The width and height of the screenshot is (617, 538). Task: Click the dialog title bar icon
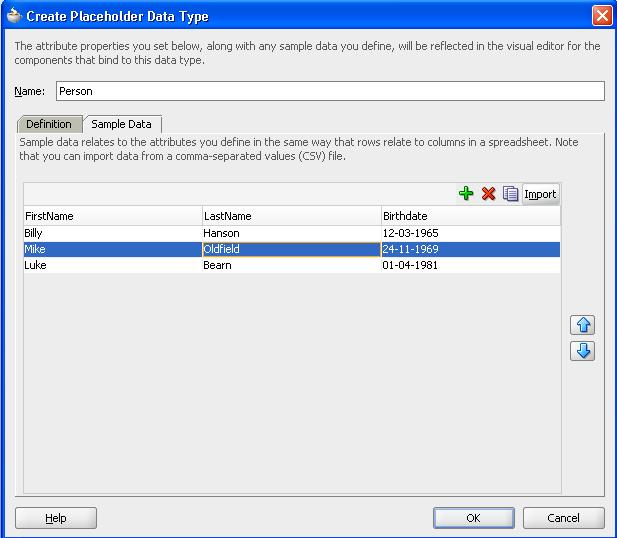[x=13, y=15]
